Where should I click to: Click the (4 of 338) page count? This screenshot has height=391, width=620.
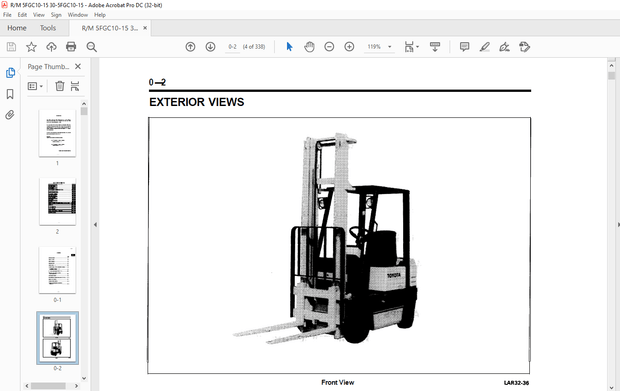[254, 47]
